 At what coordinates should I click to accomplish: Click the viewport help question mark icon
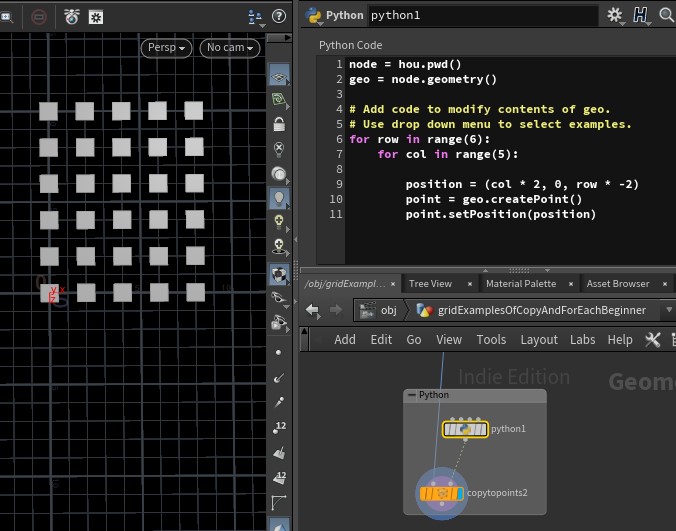click(278, 16)
